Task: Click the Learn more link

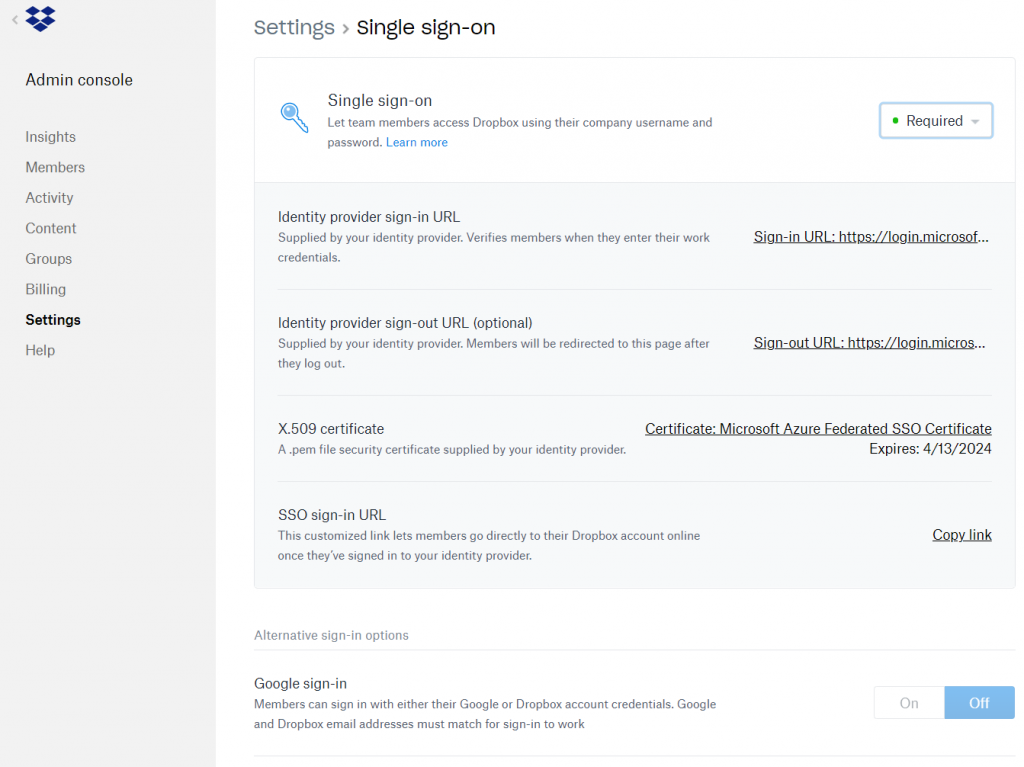Action: (x=417, y=142)
